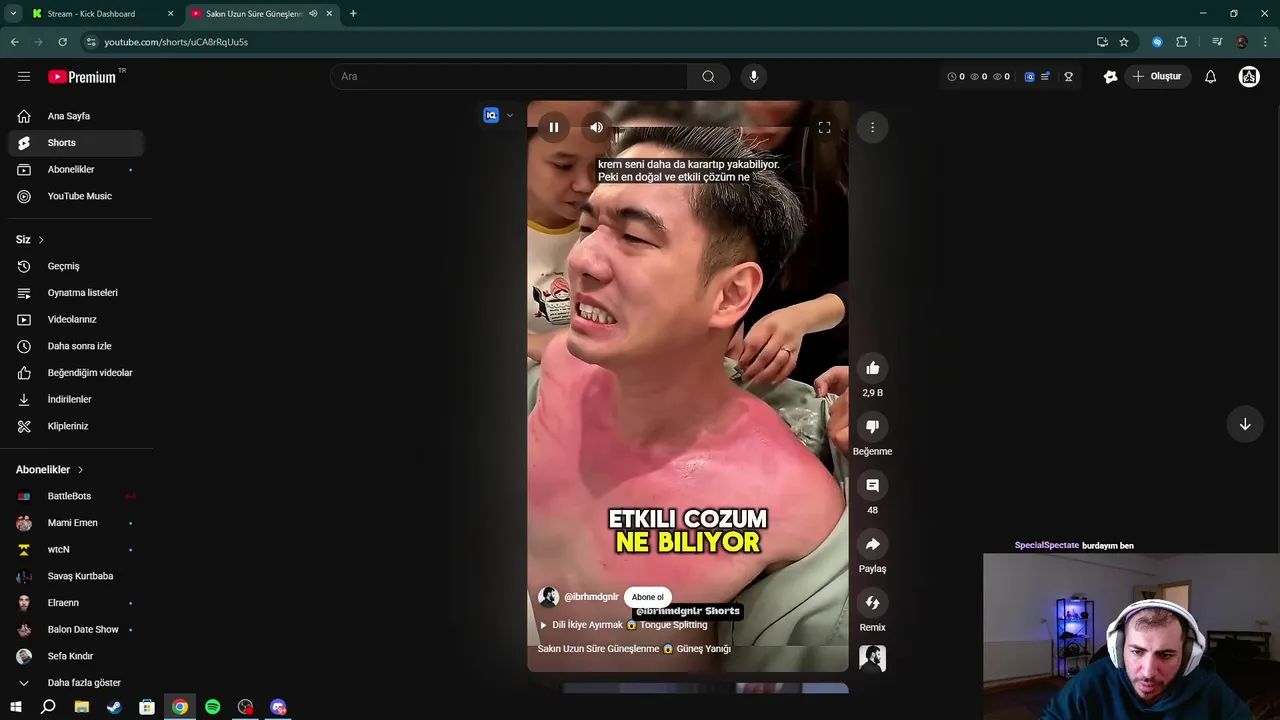1280x720 pixels.
Task: Reload the page
Action: 62,42
